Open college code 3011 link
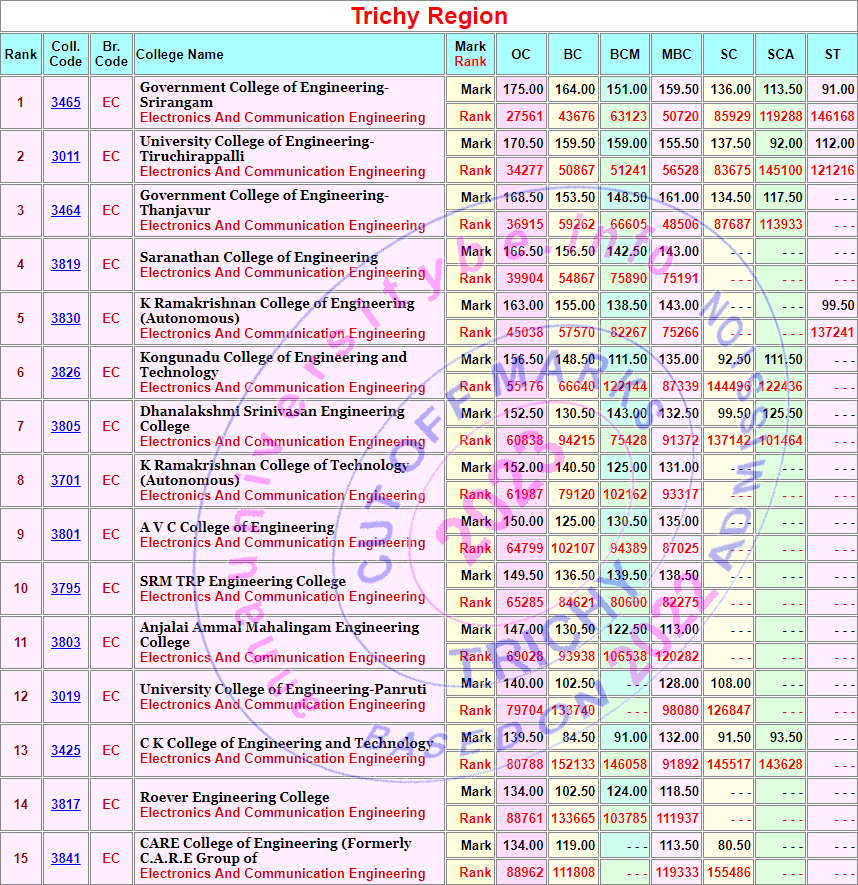Screen dimensions: 858x885 coord(66,157)
